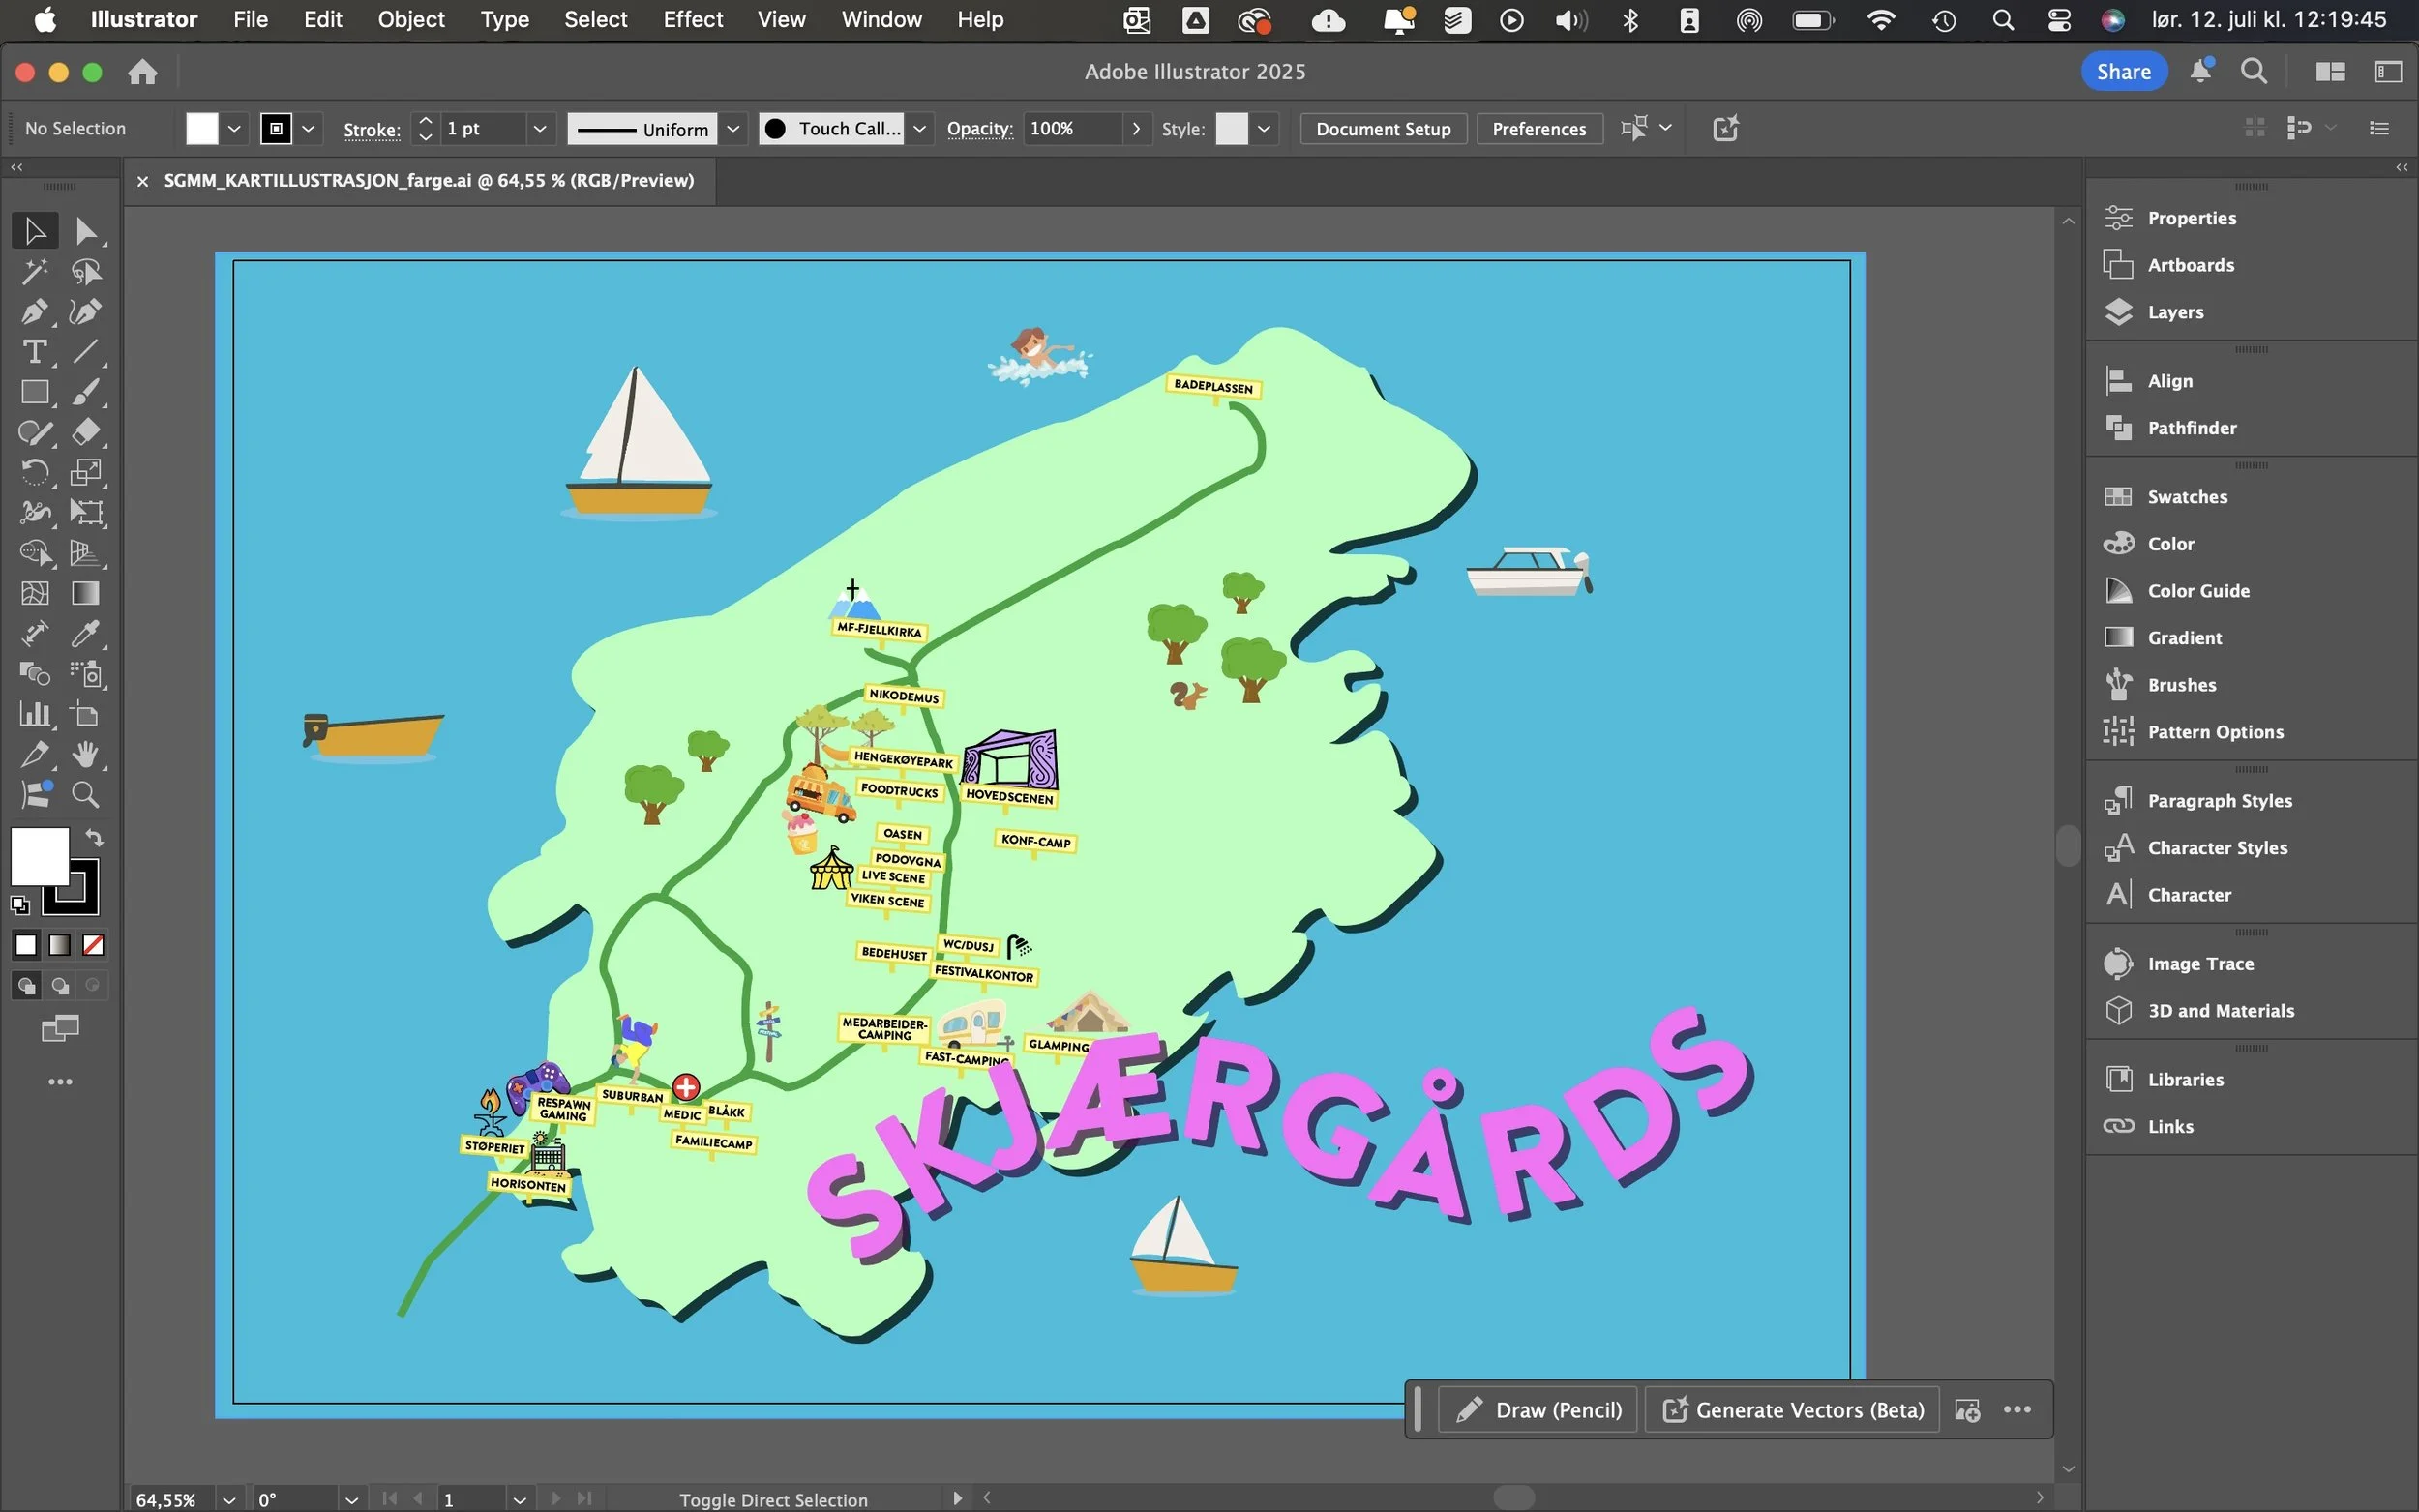Swap fill and stroke colors
Viewport: 2419px width, 1512px height.
(94, 838)
